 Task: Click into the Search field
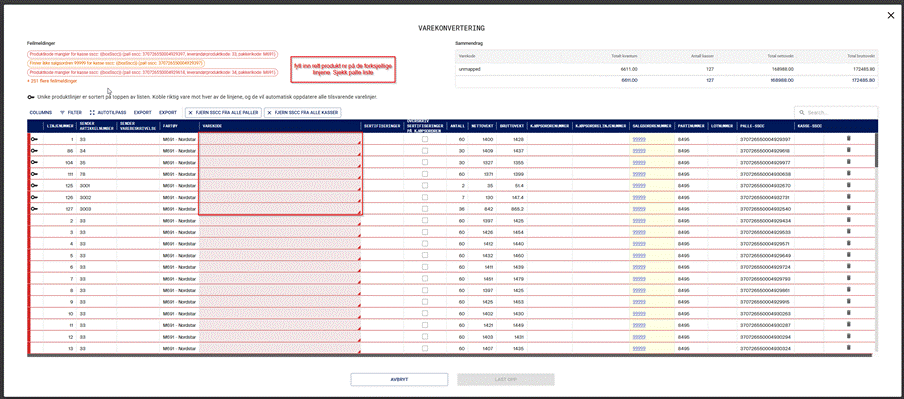(836, 113)
